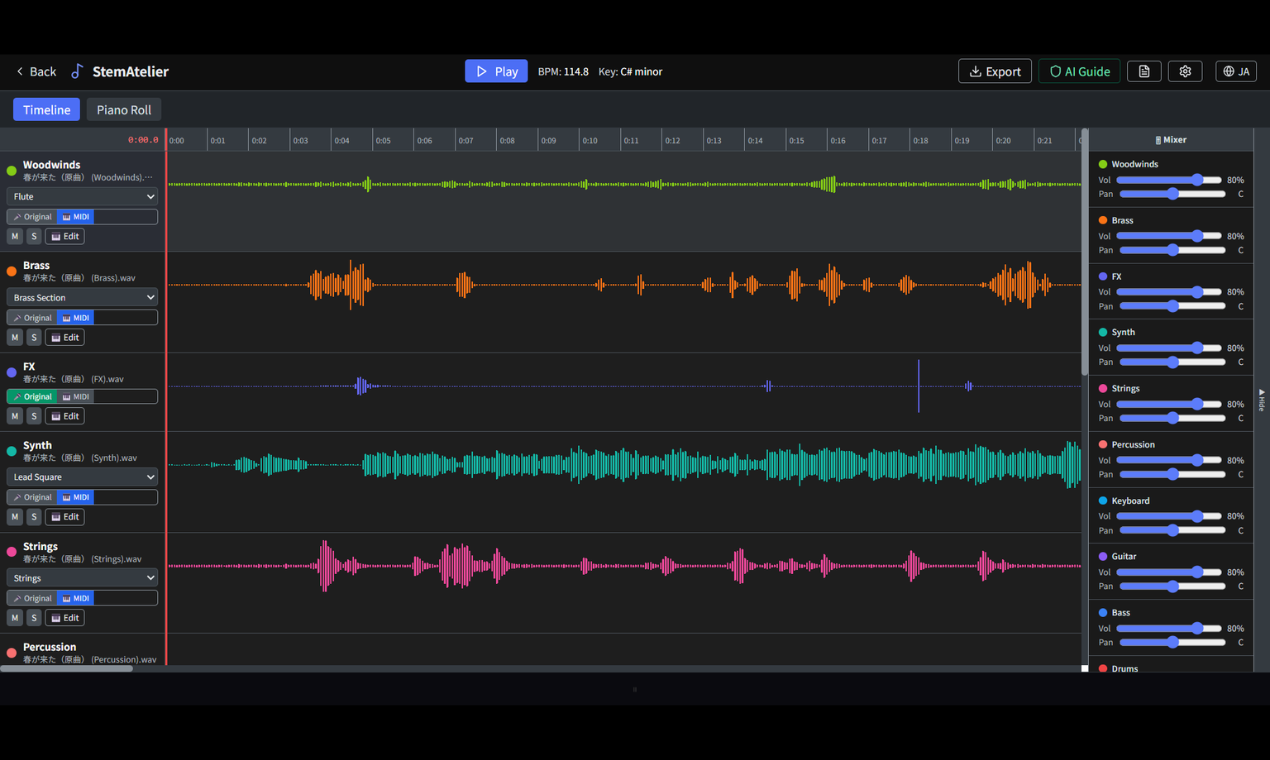
Task: Adjust the Percussion Vol slider in Mixer
Action: 1171,460
